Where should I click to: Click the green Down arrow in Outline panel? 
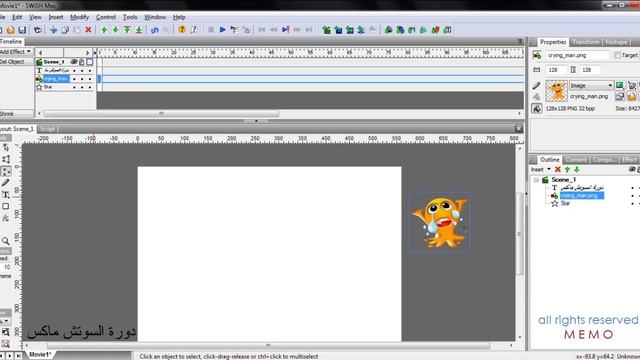coord(577,169)
